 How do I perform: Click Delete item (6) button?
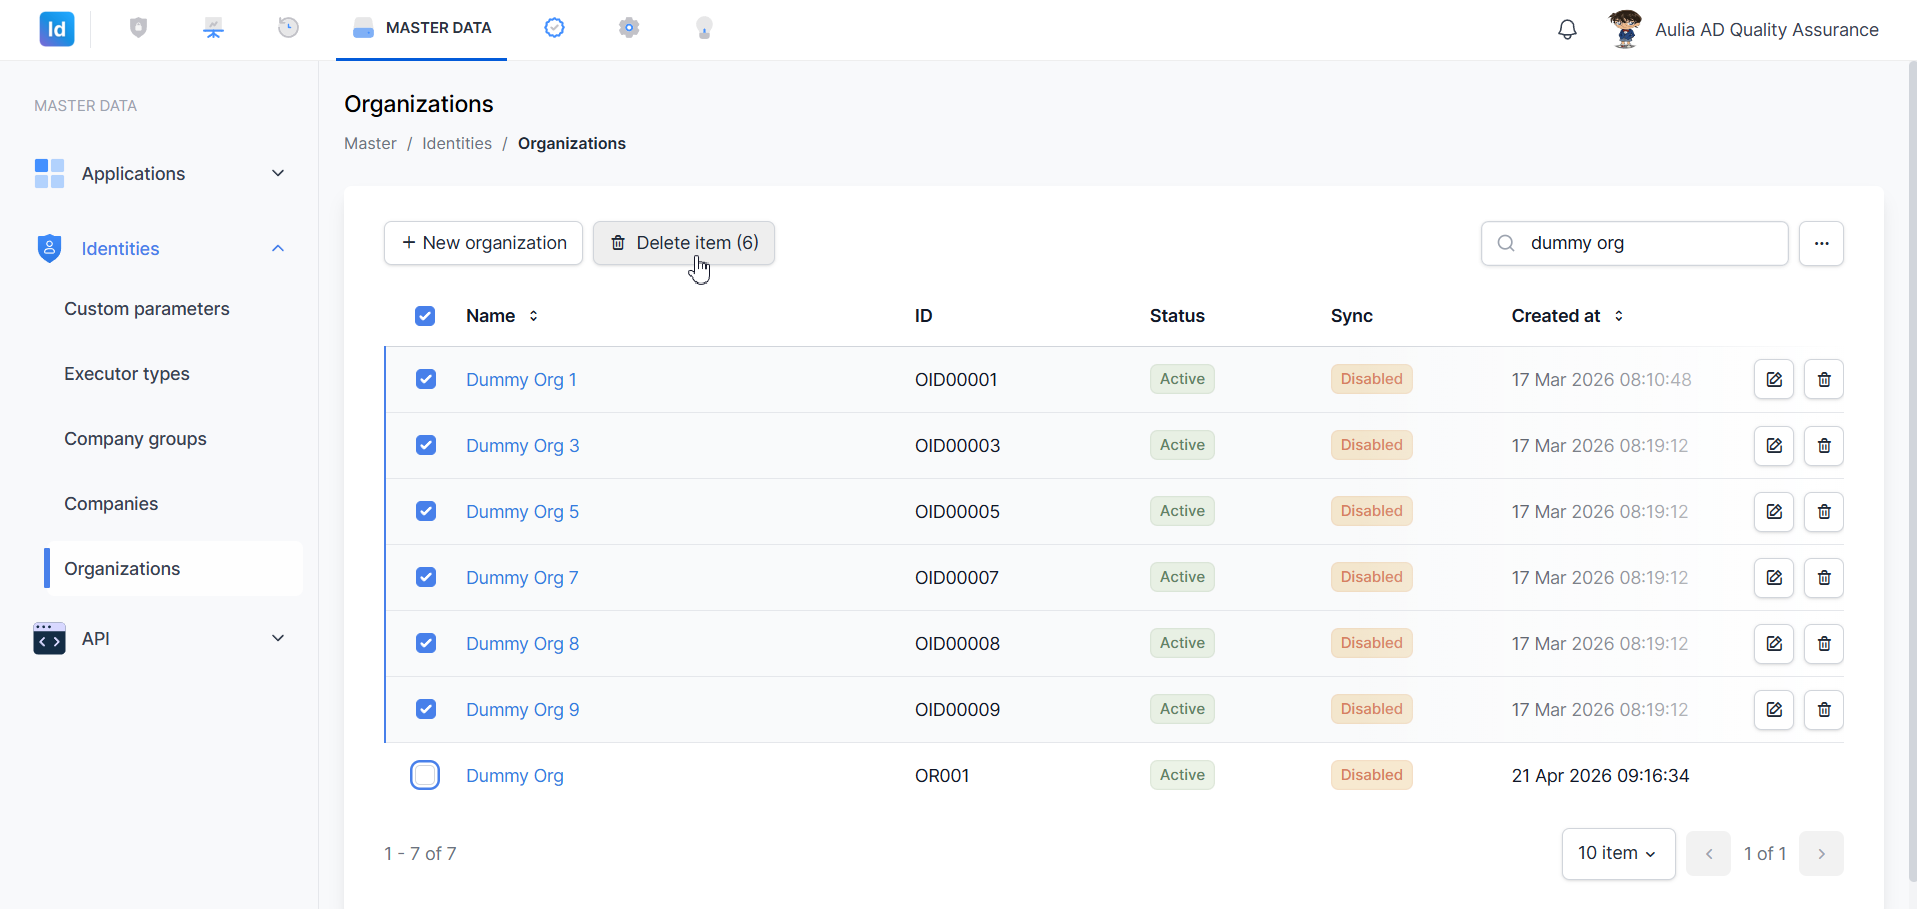(684, 243)
